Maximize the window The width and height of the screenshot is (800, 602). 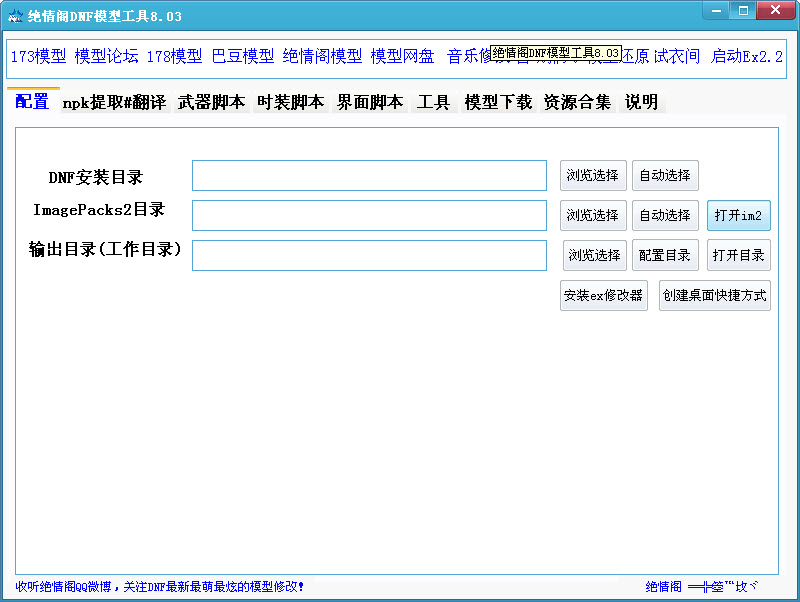(x=743, y=10)
